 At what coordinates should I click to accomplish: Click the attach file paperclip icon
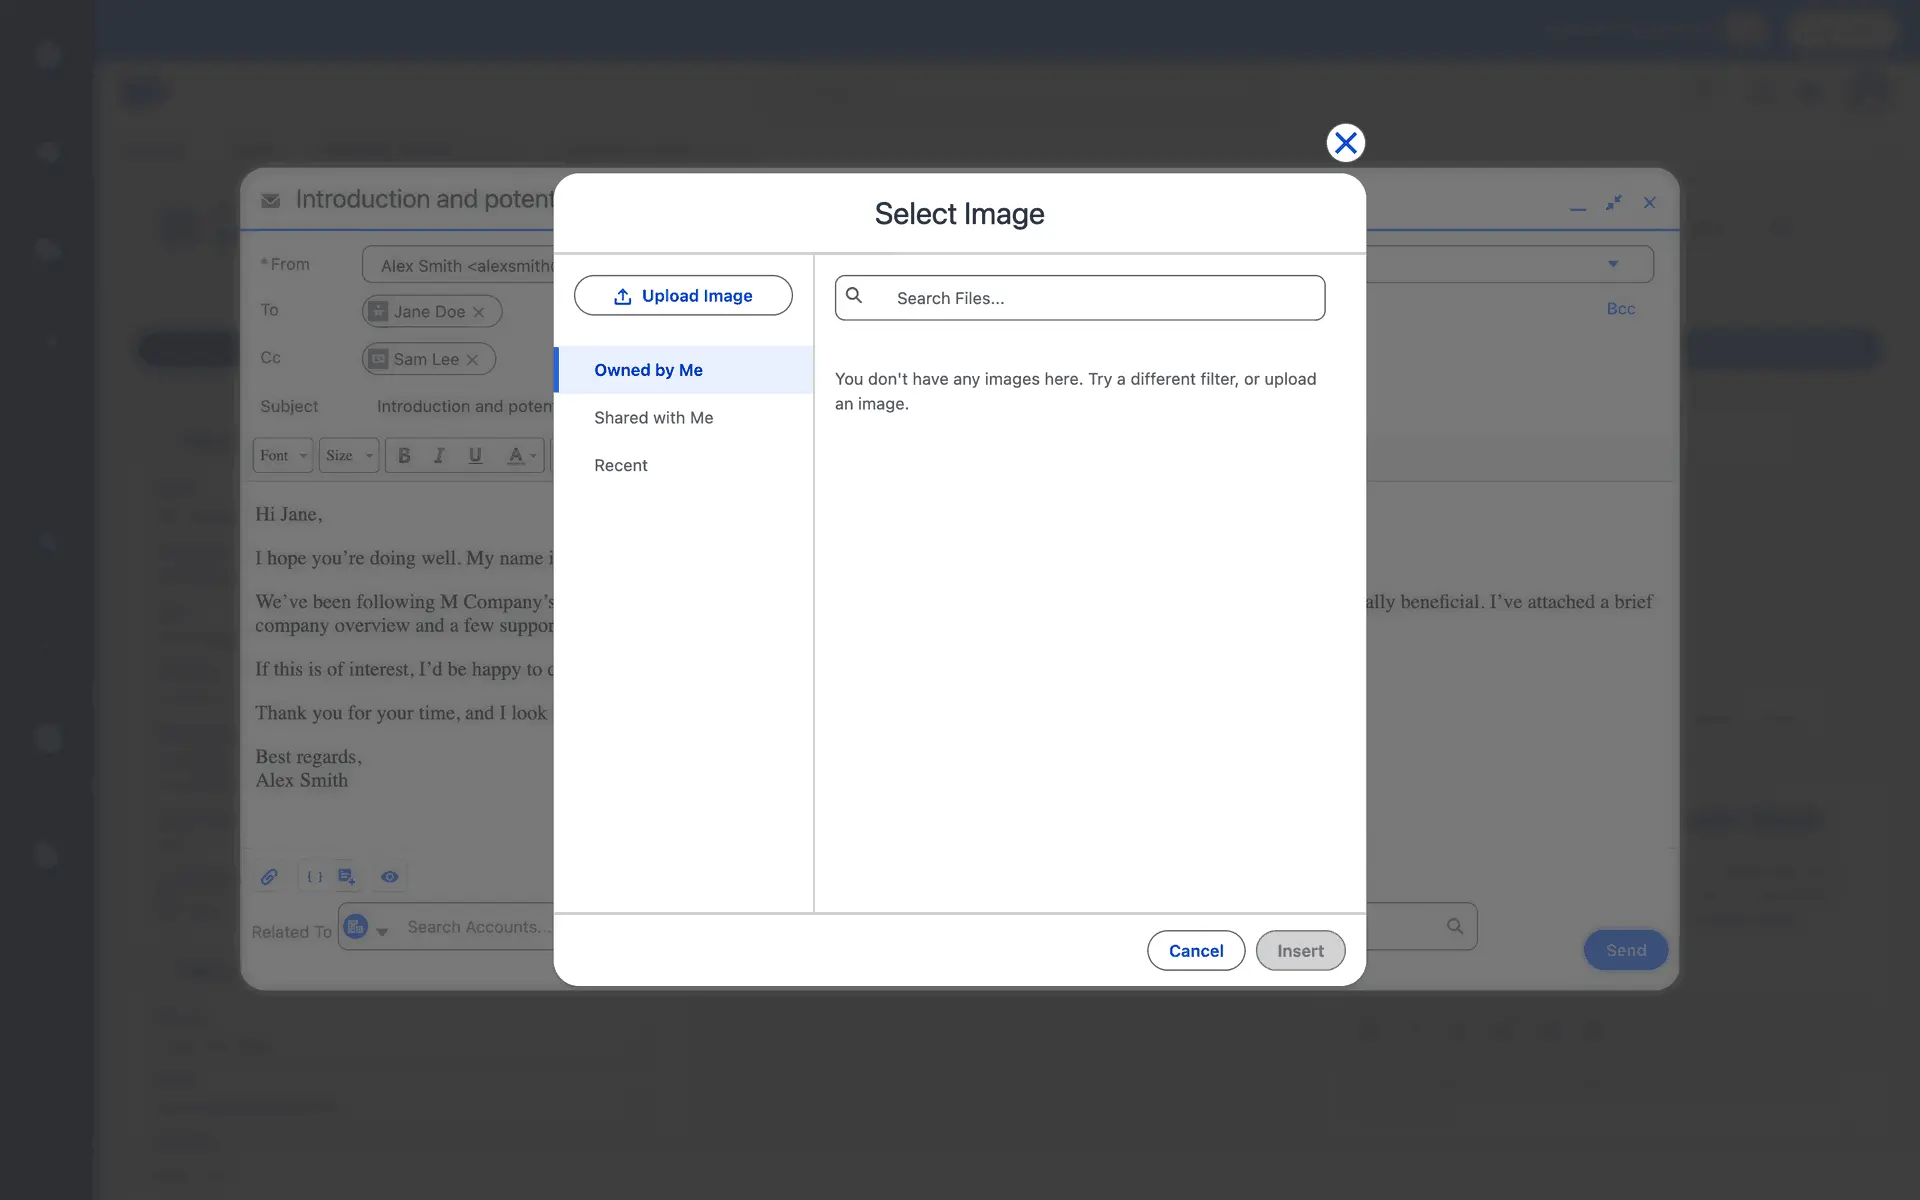(269, 877)
